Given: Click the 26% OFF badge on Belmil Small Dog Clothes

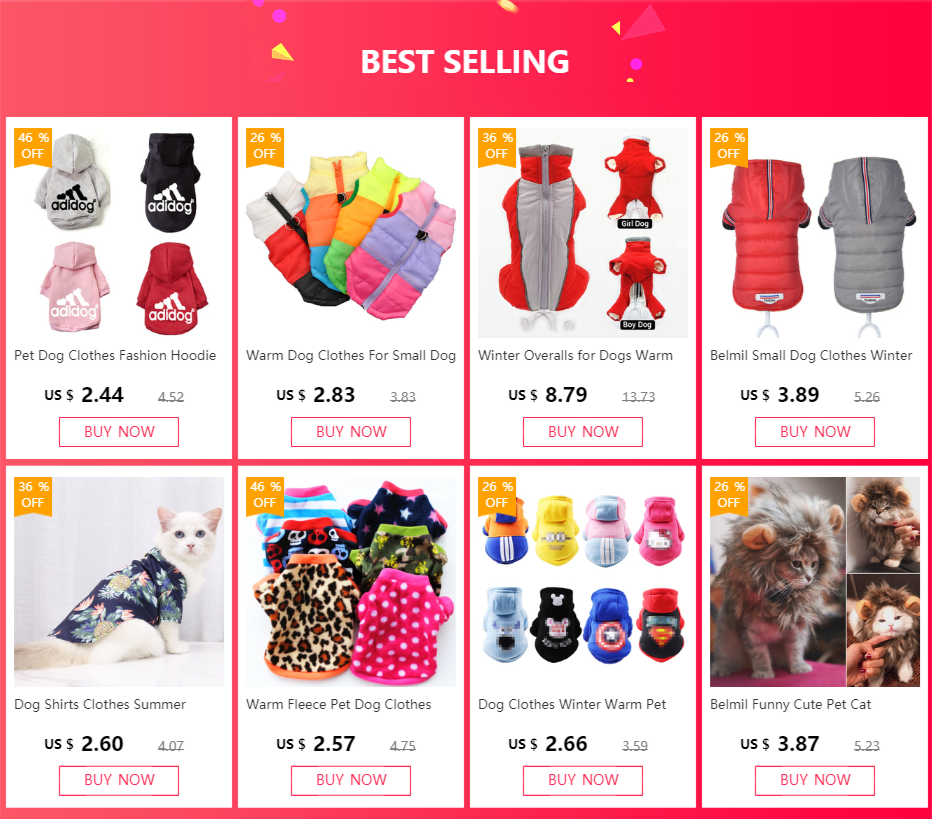Looking at the screenshot, I should pos(729,146).
